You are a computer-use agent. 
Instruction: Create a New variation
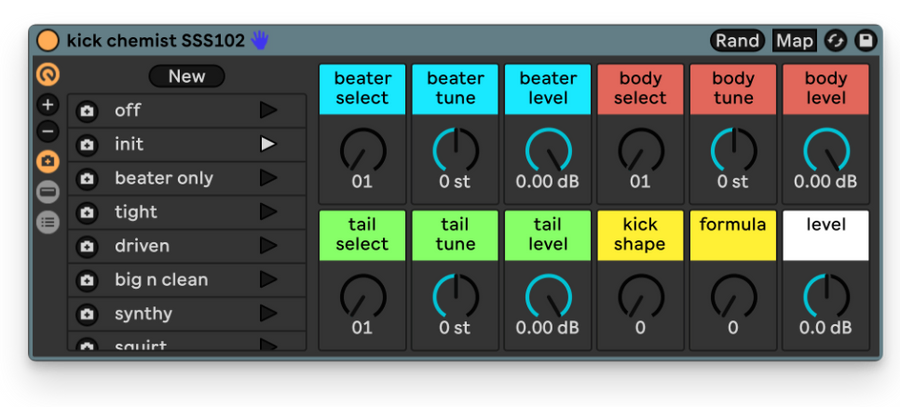point(187,76)
